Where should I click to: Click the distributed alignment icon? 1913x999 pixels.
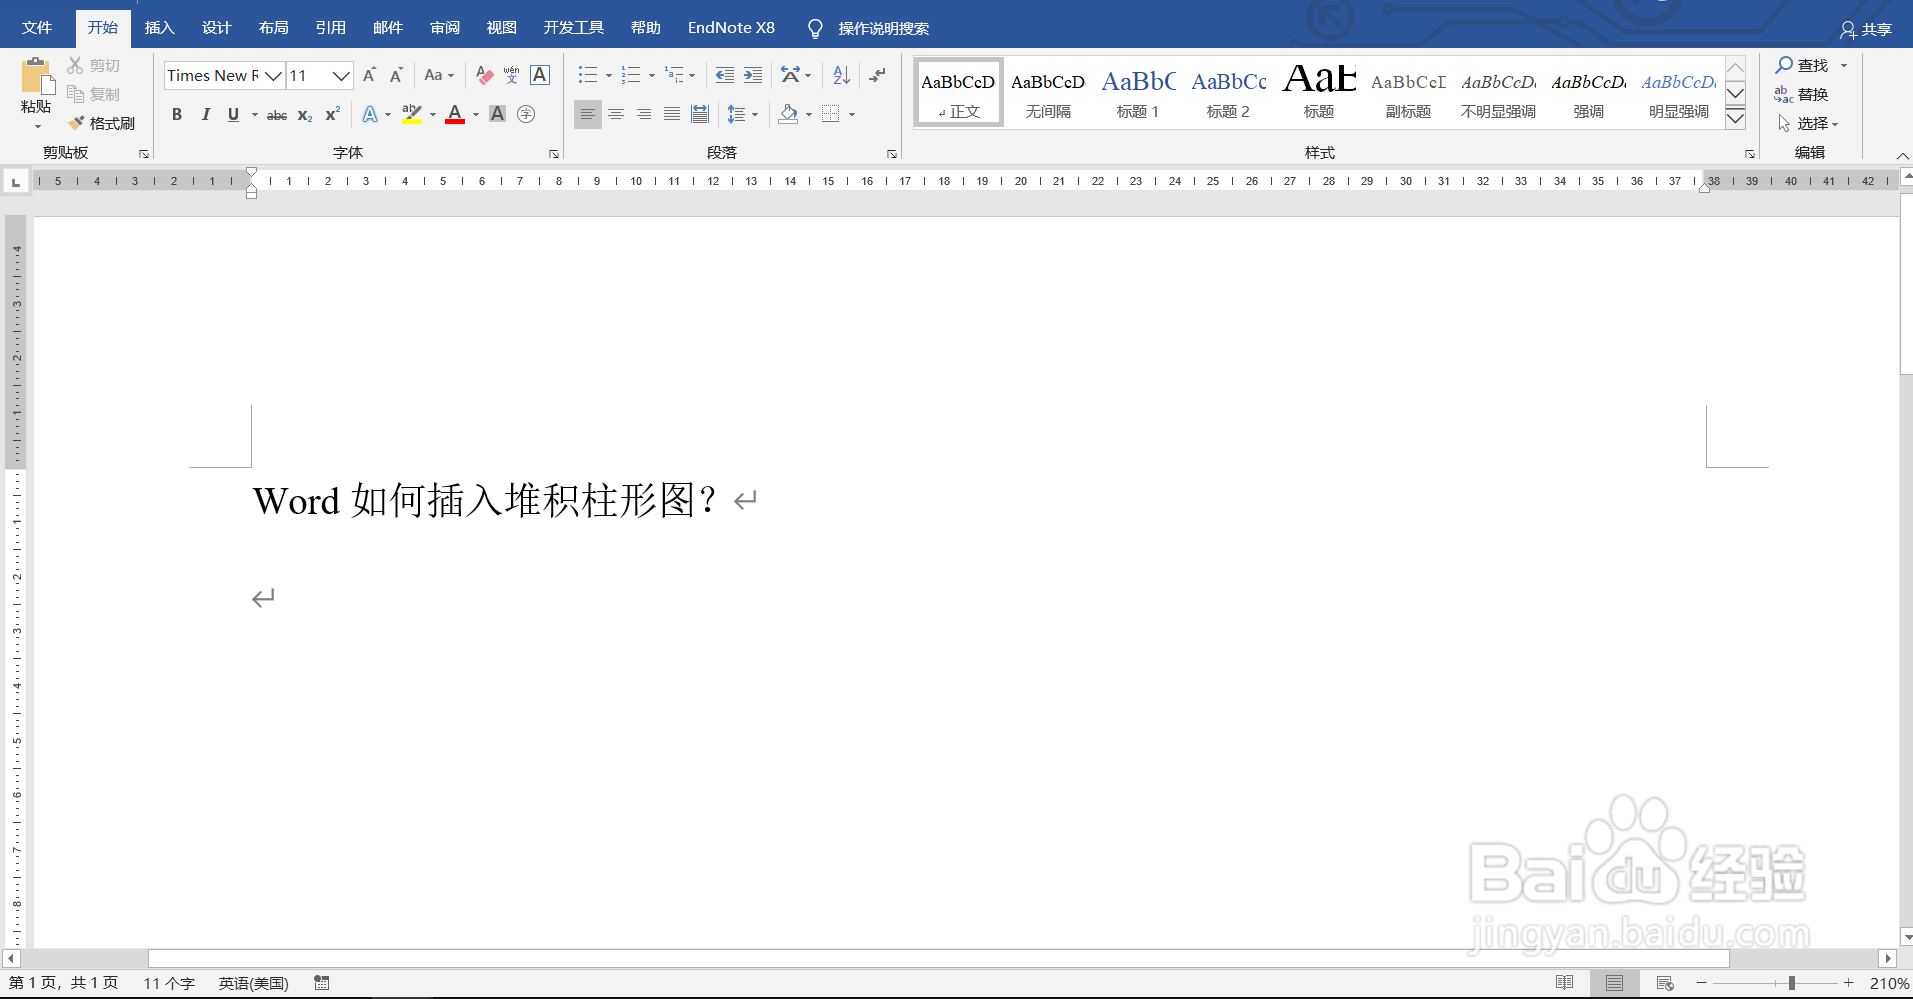[x=700, y=114]
